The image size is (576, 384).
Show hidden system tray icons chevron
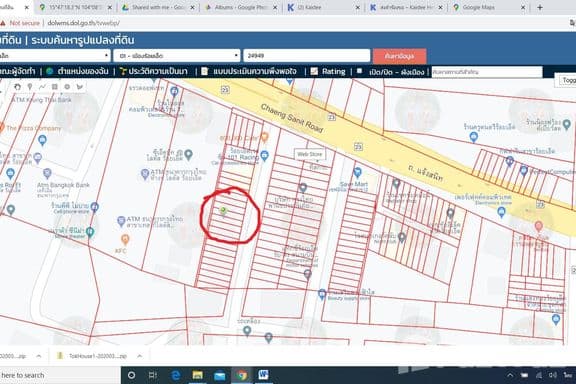510,375
